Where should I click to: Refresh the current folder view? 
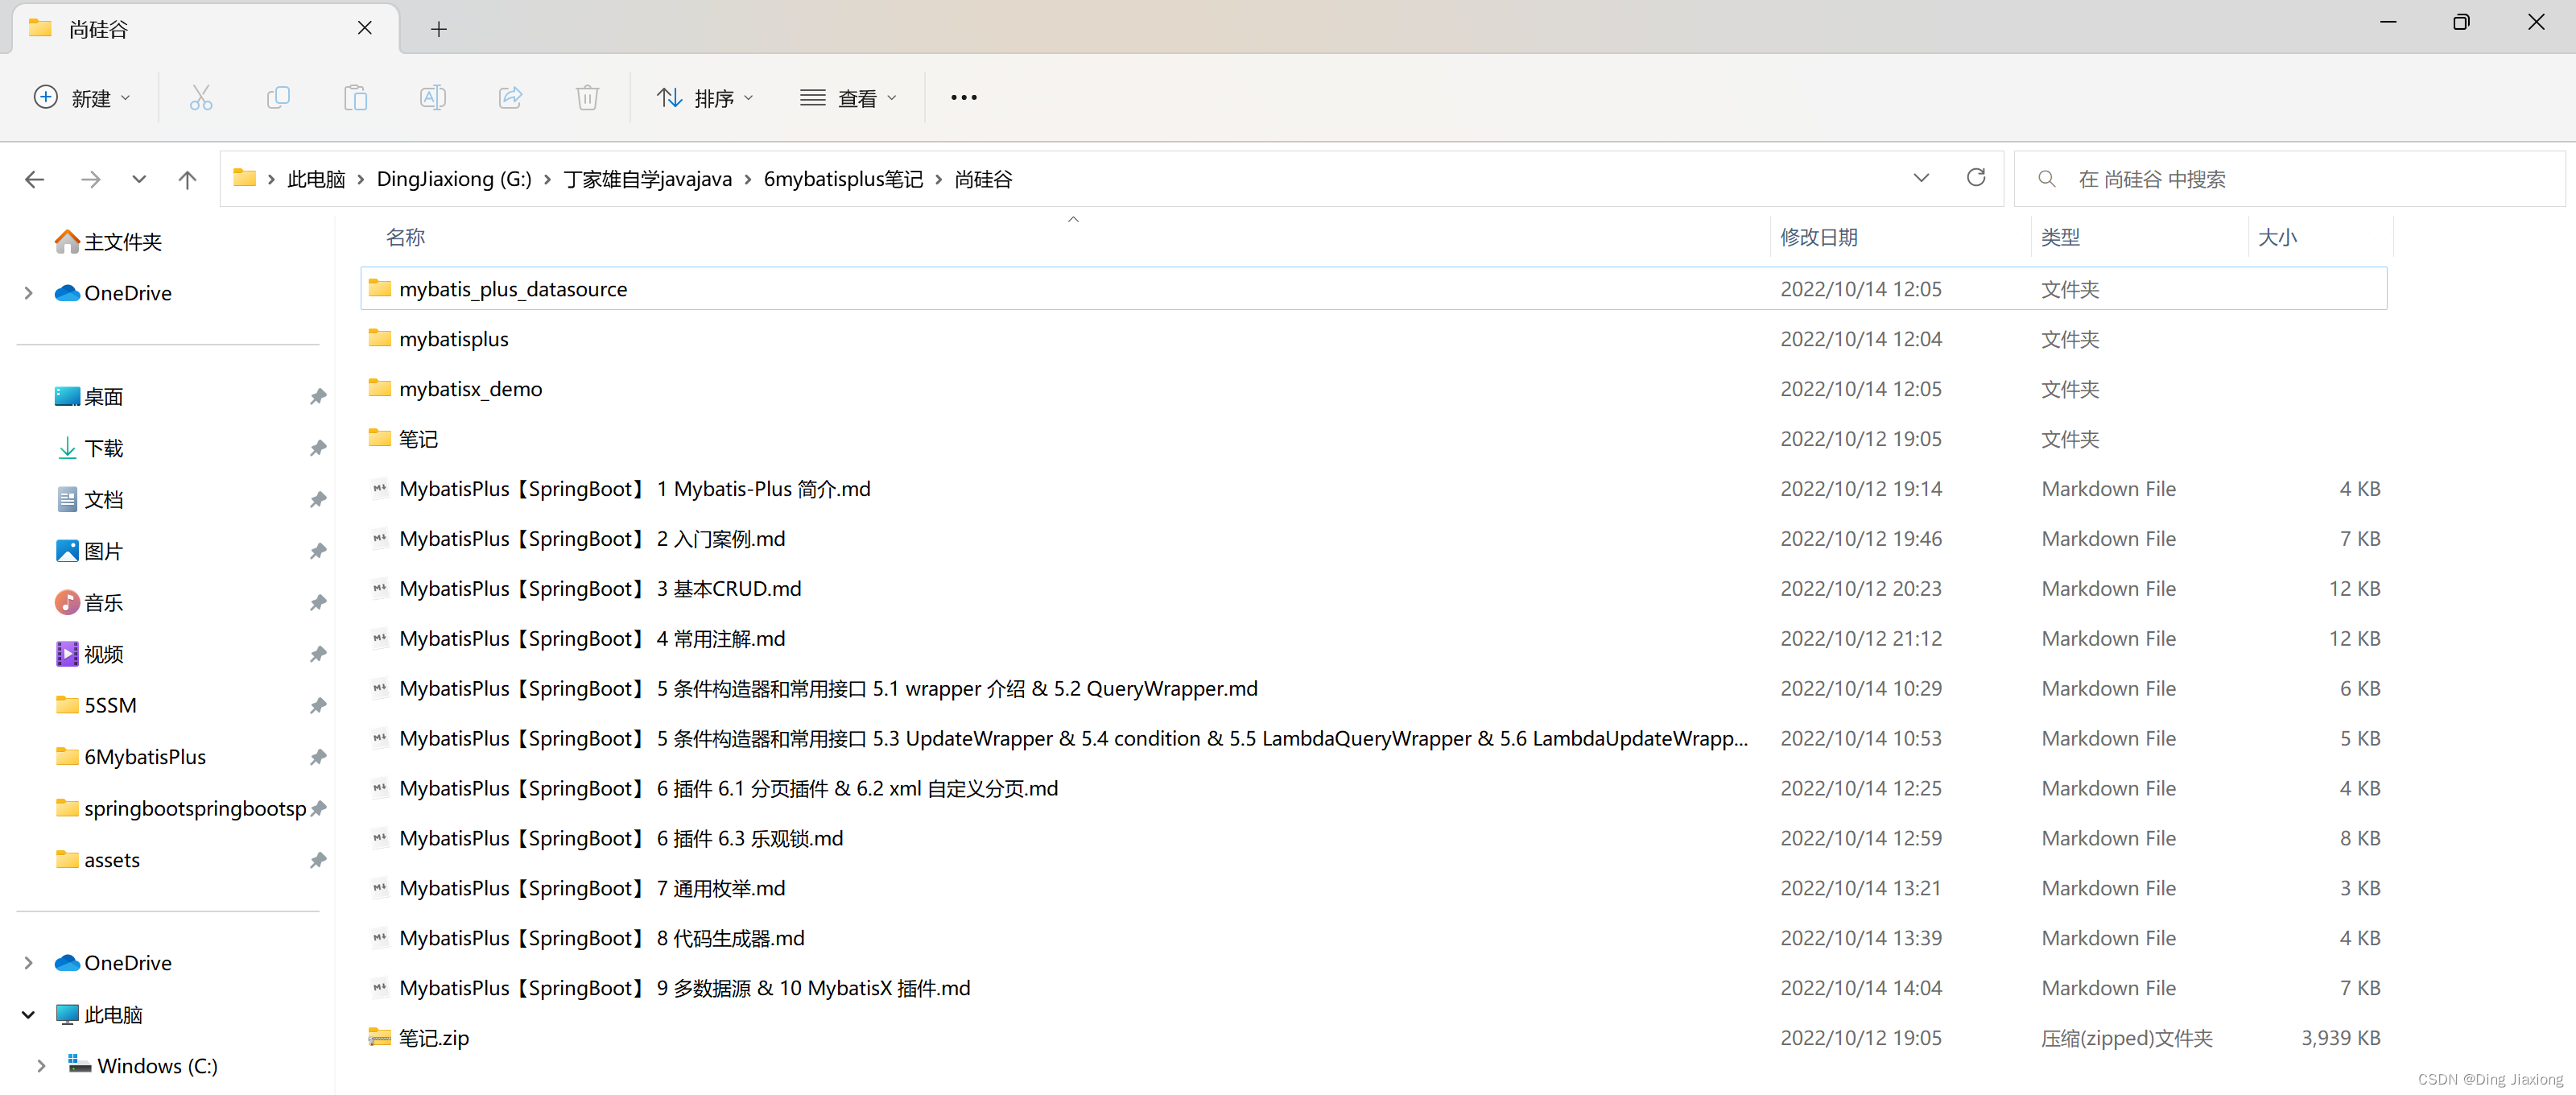(x=1975, y=178)
